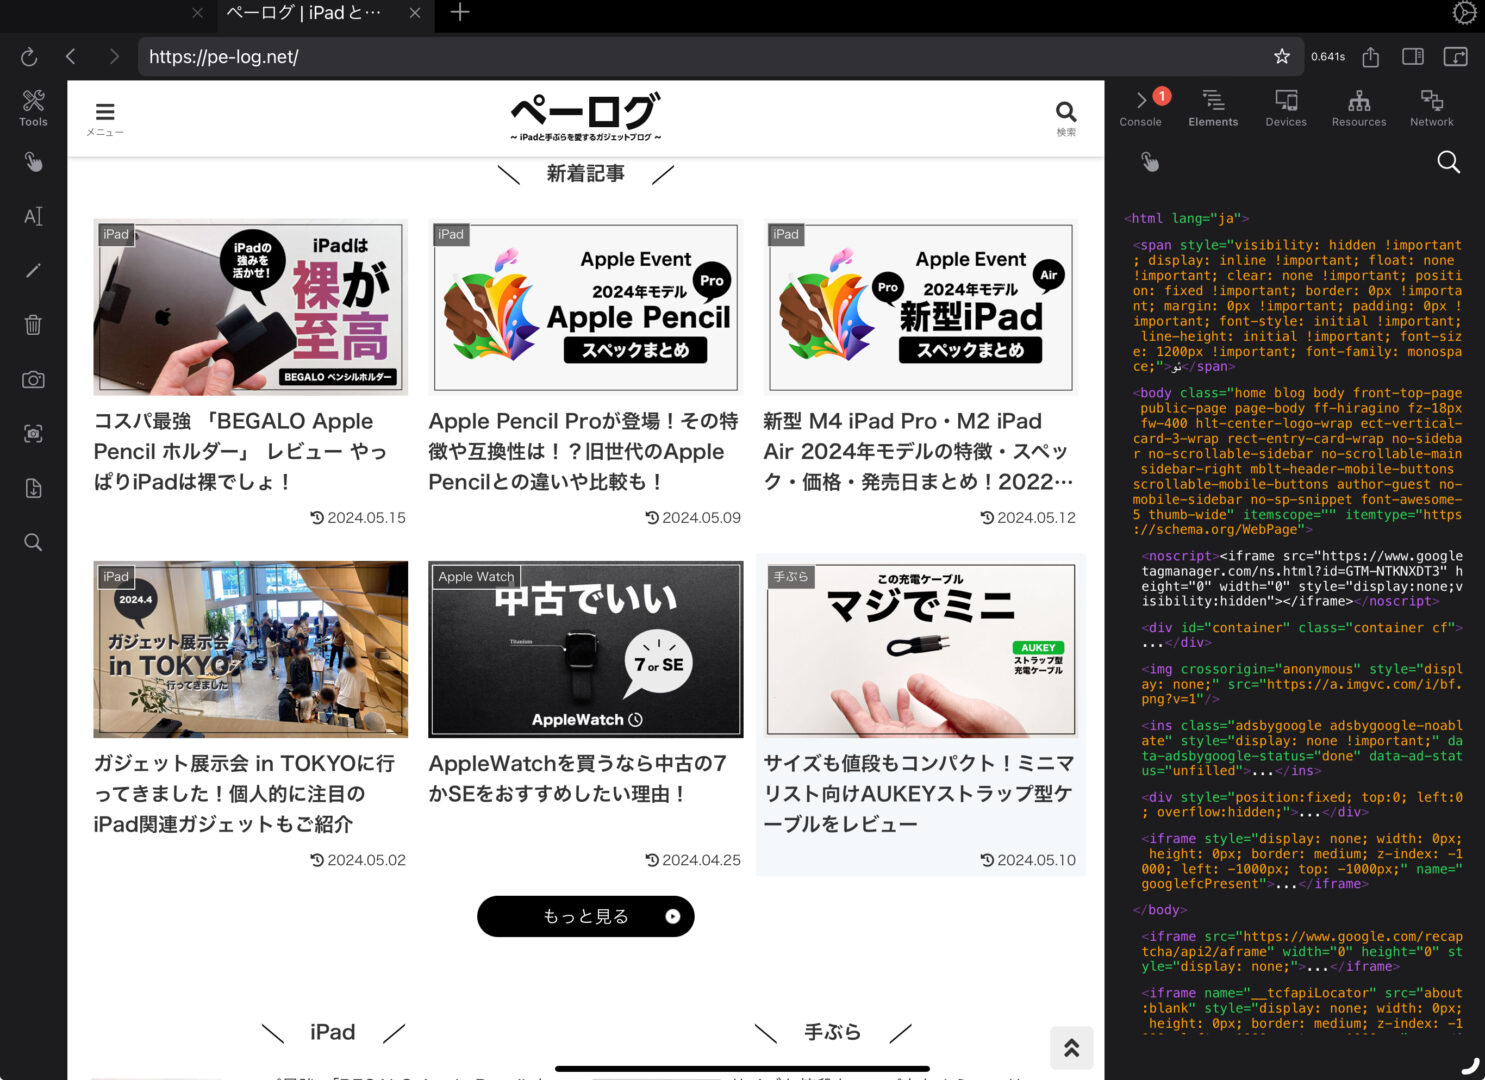1485x1080 pixels.
Task: Open a new tab with plus
Action: (460, 13)
